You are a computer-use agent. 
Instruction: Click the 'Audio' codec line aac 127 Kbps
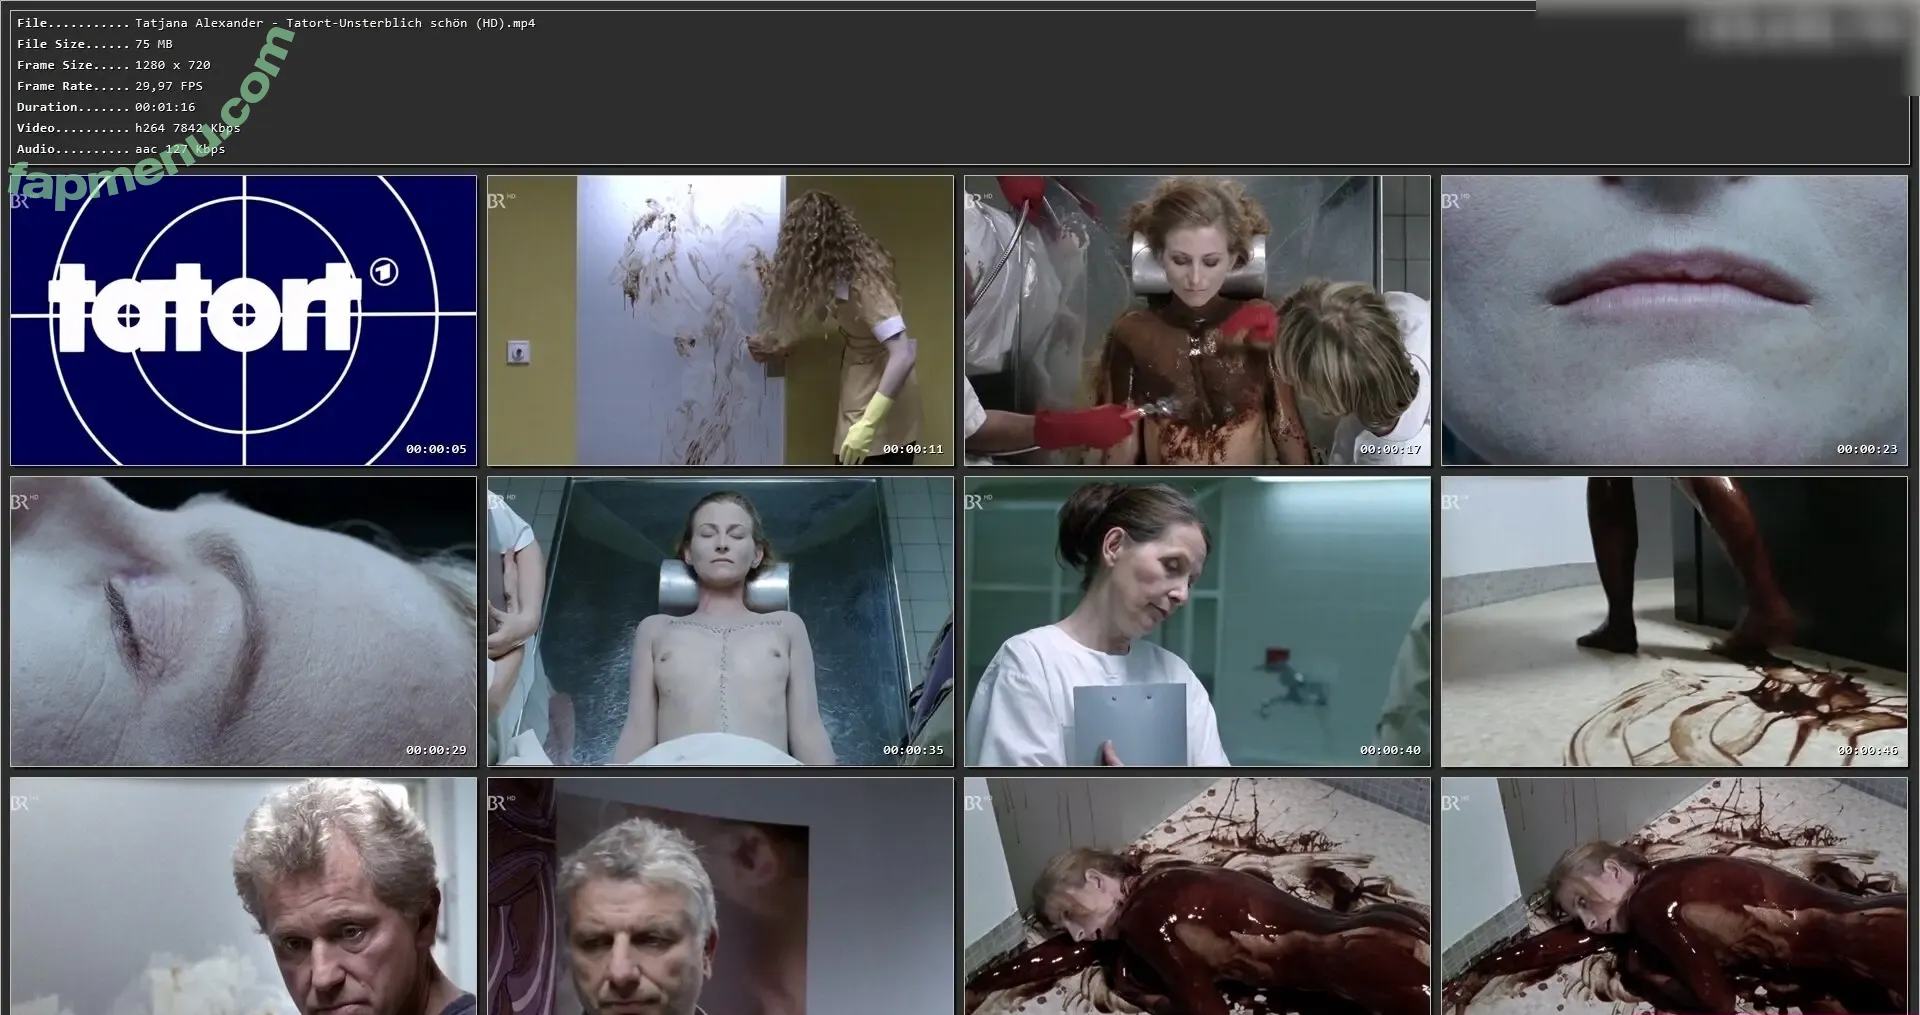coord(180,149)
